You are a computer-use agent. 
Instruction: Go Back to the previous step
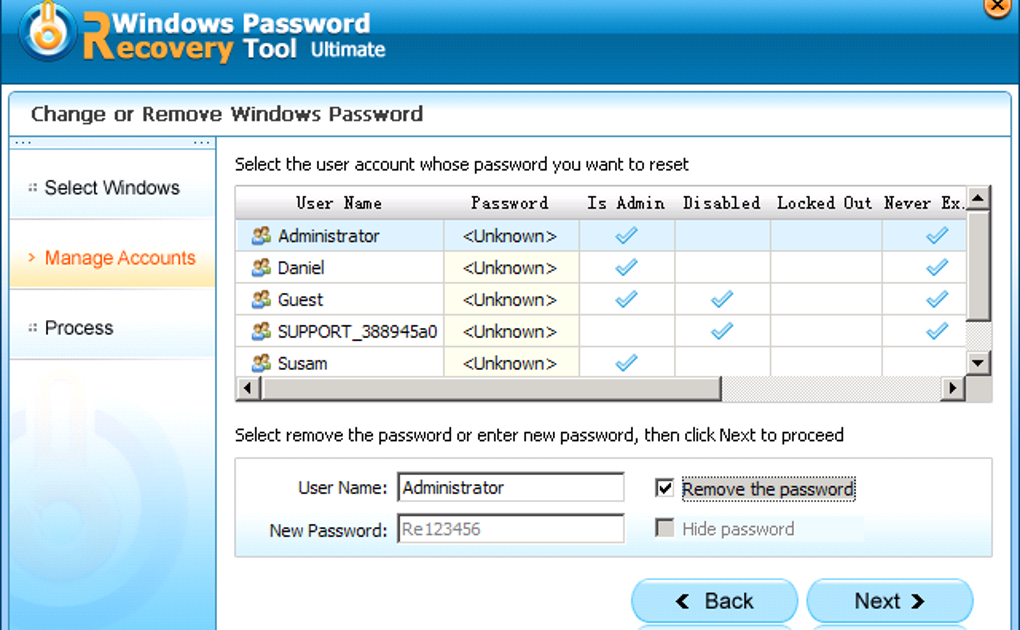(x=714, y=601)
